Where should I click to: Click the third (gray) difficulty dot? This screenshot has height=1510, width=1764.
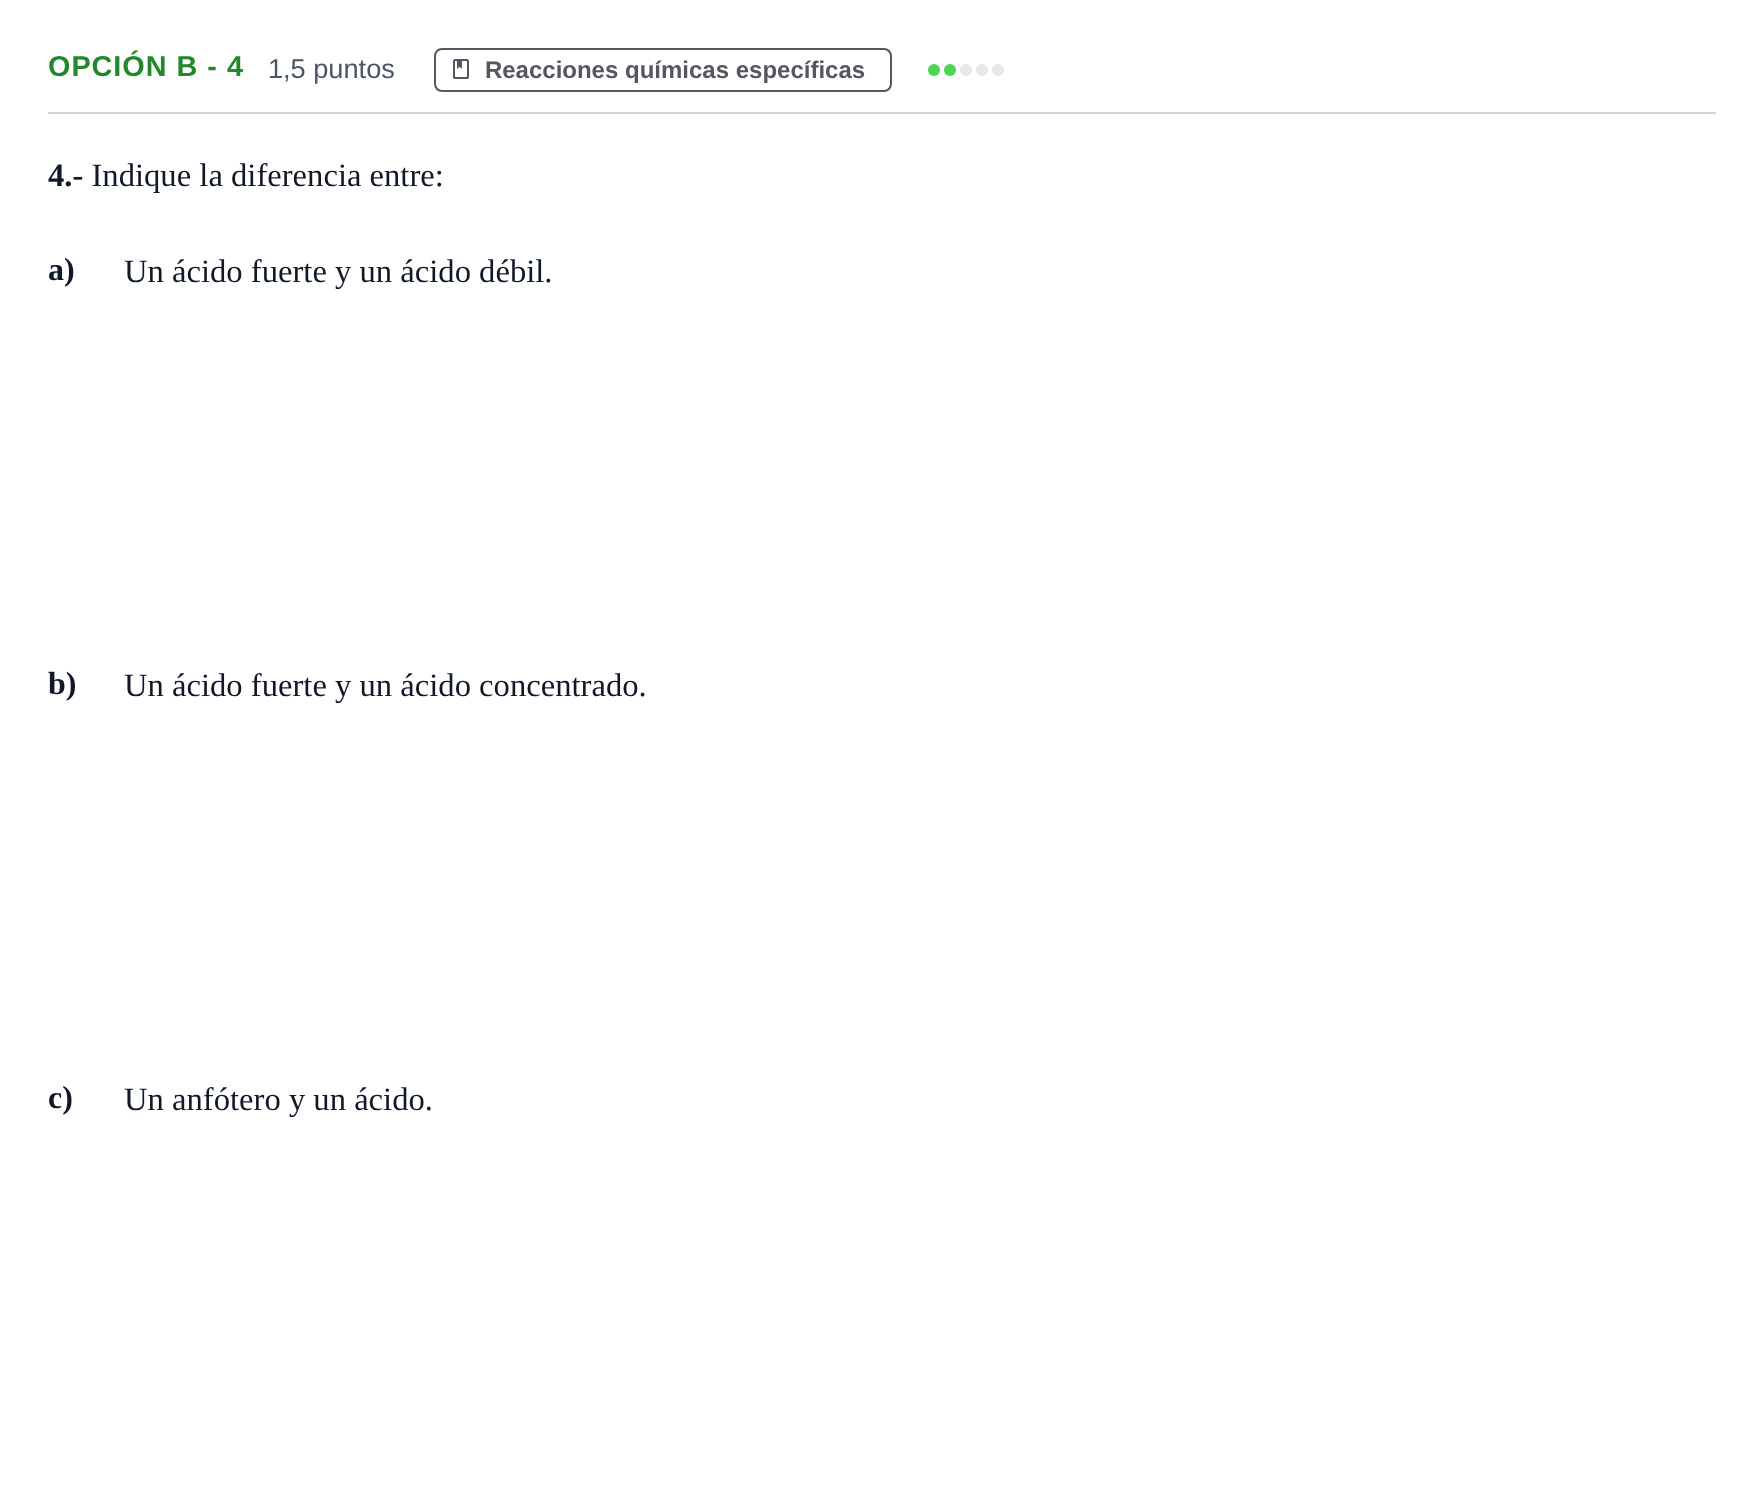pyautogui.click(x=966, y=70)
